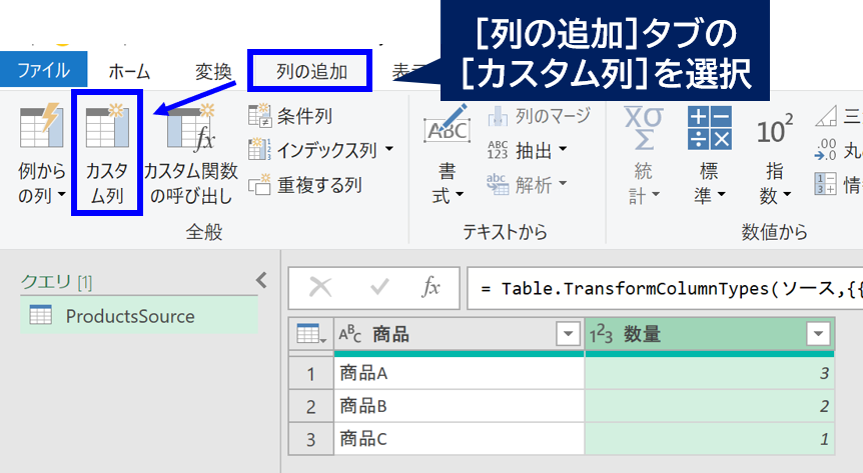Click the カスタム列 button

(107, 153)
